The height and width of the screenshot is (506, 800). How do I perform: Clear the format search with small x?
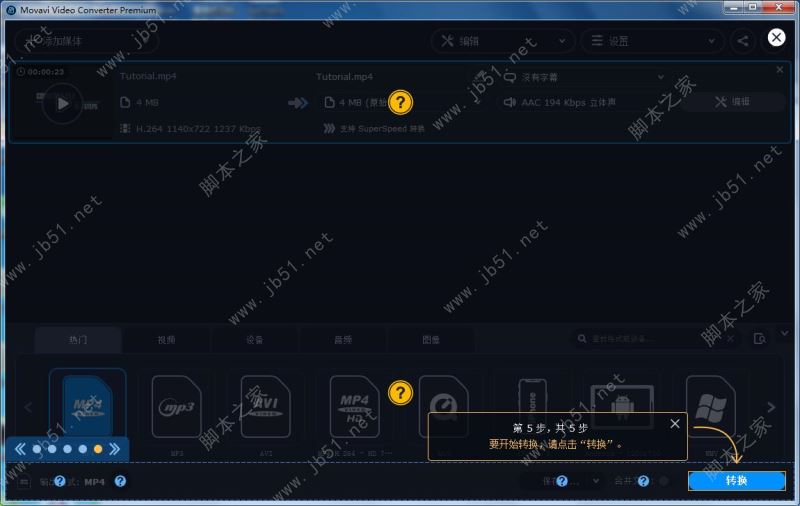(x=730, y=339)
